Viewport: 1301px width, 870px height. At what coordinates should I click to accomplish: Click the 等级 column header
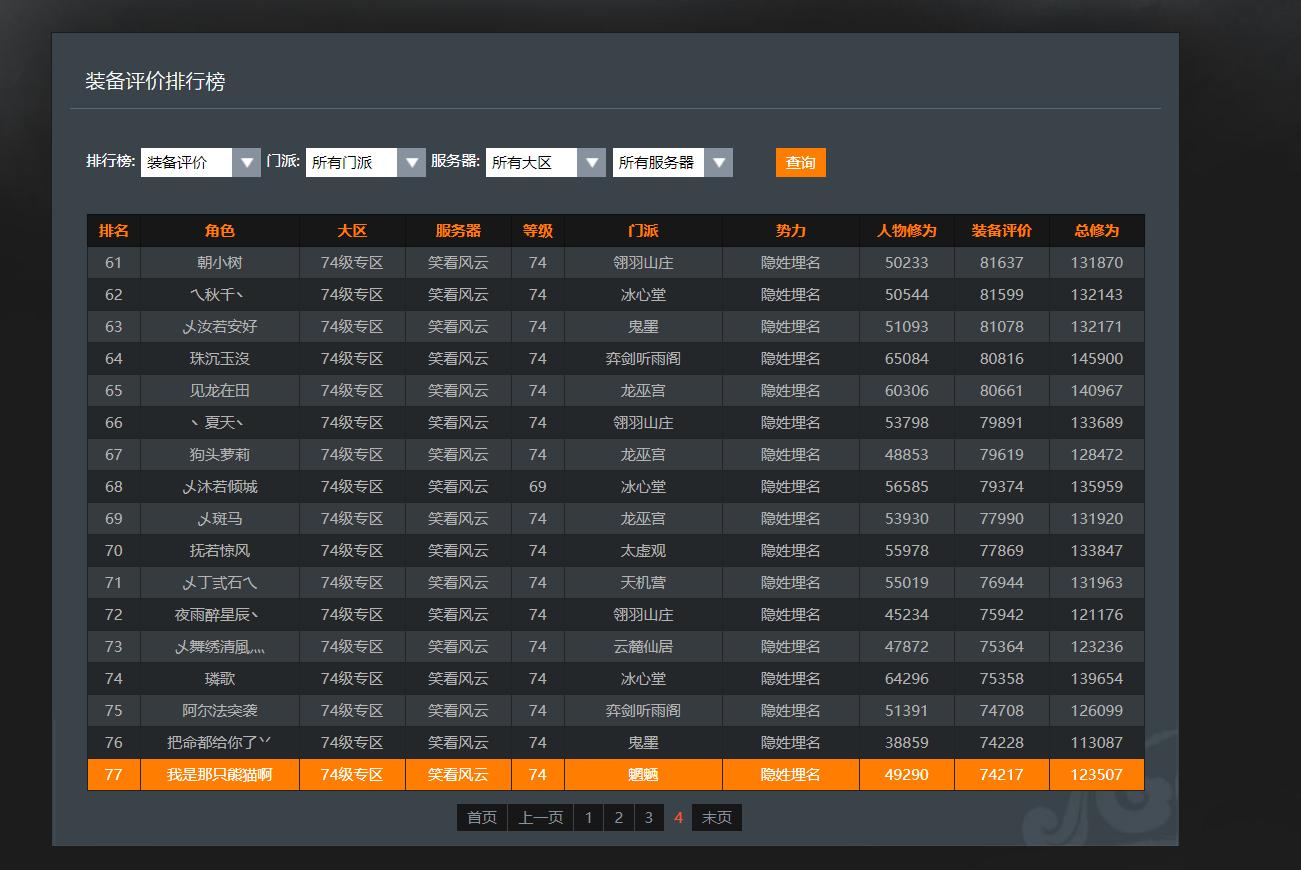[x=538, y=231]
